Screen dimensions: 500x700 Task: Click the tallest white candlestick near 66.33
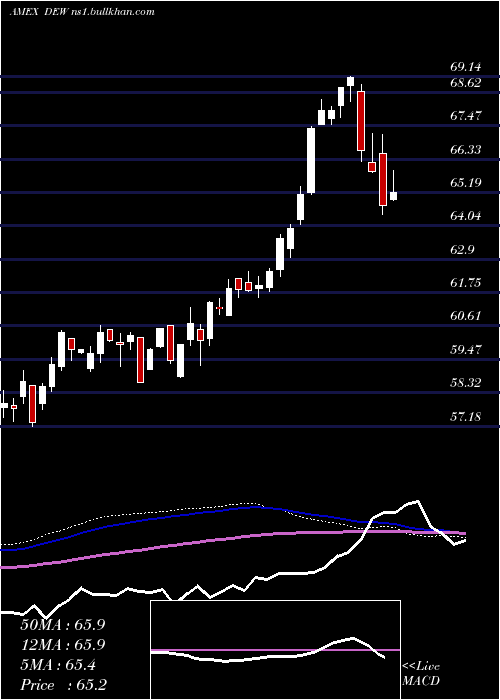(311, 160)
